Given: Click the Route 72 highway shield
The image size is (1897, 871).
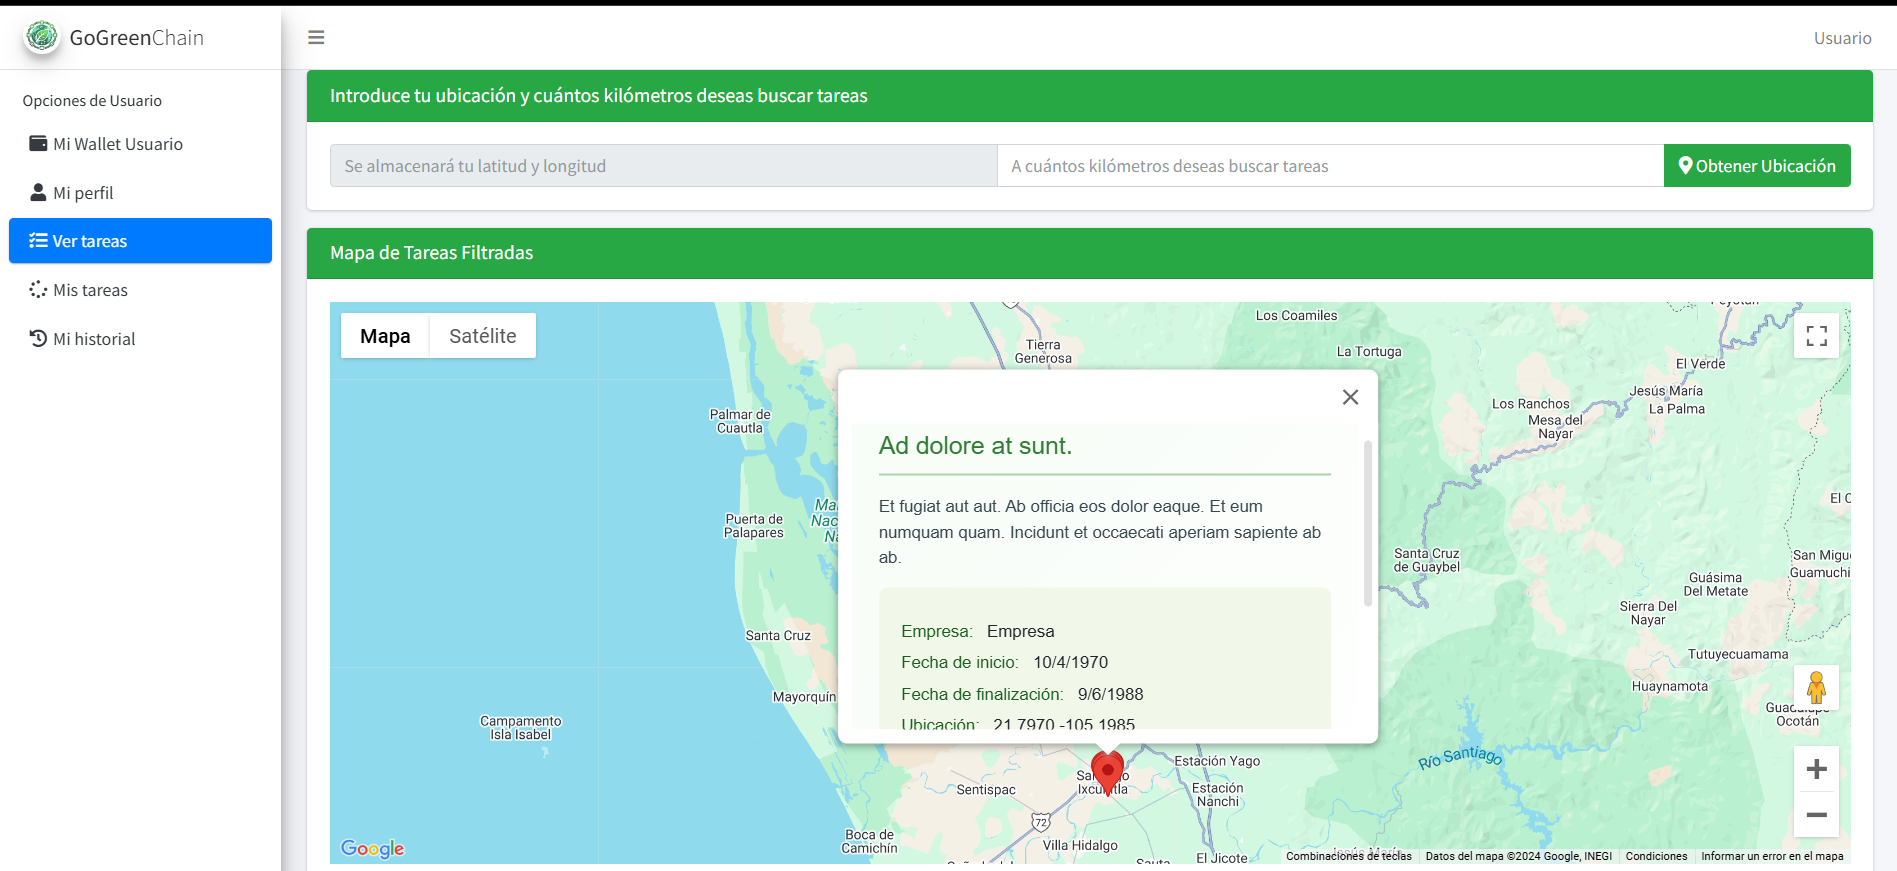Looking at the screenshot, I should click(1041, 822).
